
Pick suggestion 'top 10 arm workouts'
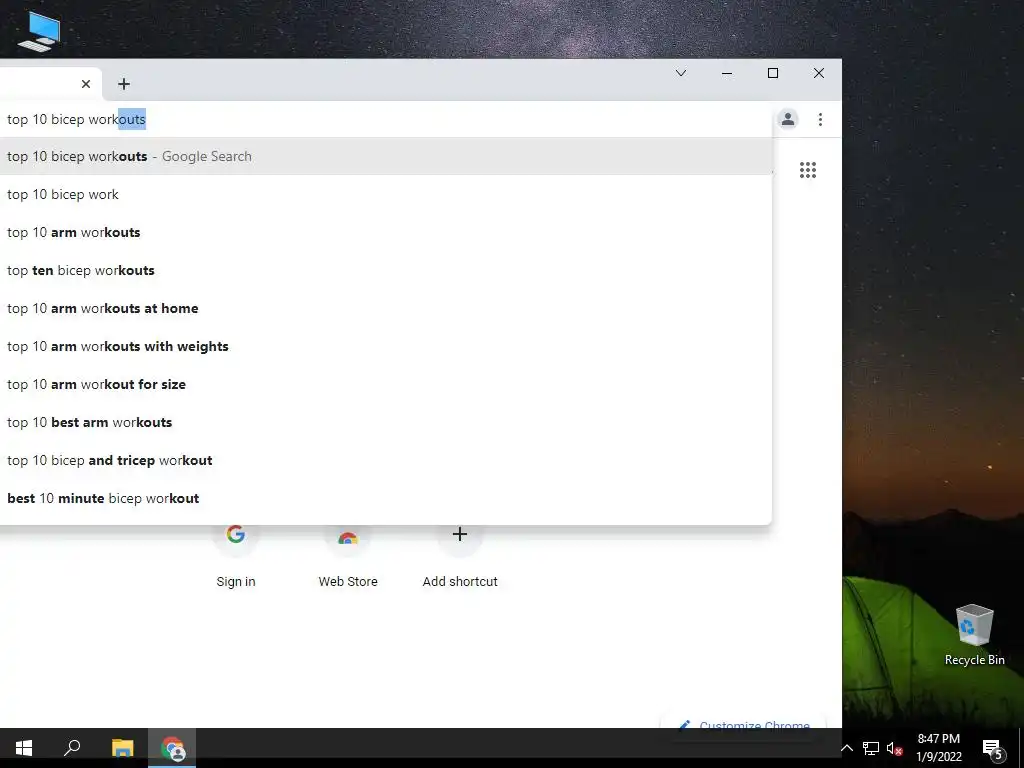click(385, 232)
